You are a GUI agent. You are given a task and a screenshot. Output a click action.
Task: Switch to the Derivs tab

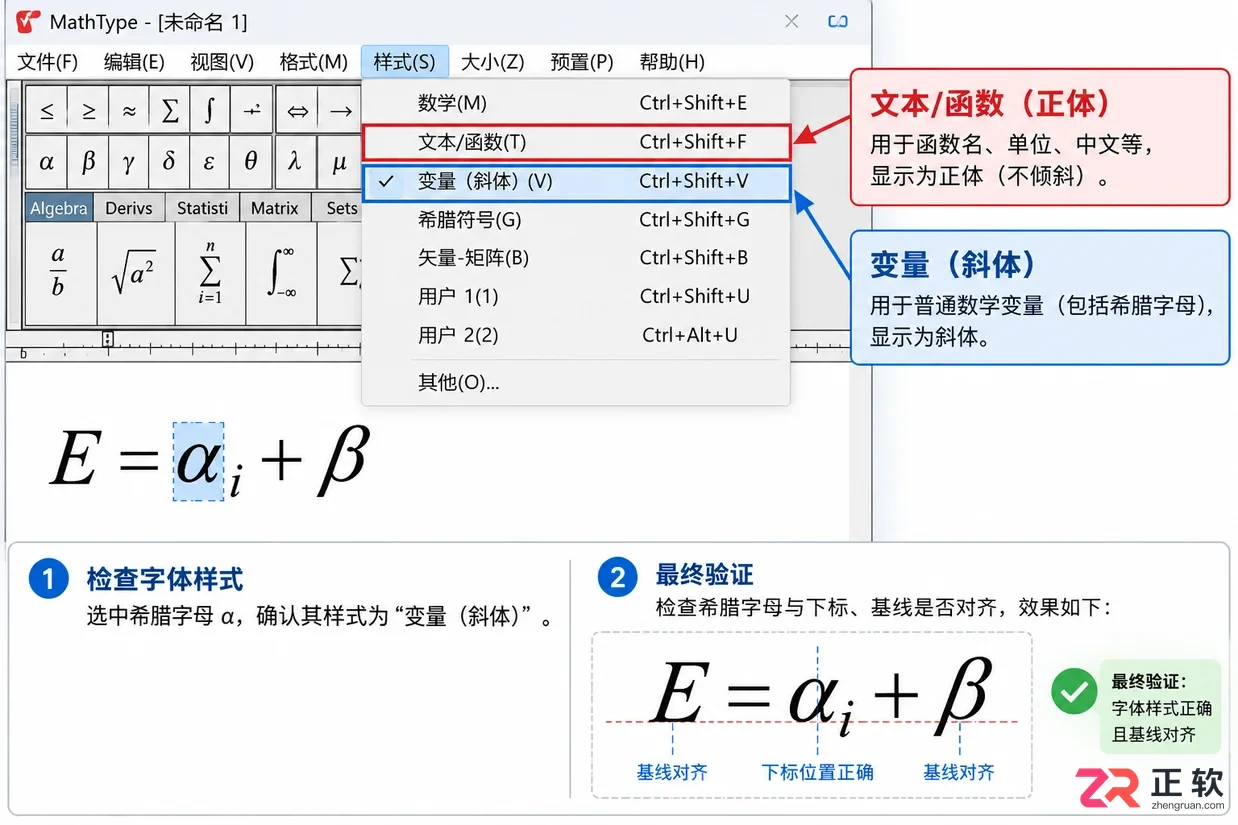(x=129, y=208)
